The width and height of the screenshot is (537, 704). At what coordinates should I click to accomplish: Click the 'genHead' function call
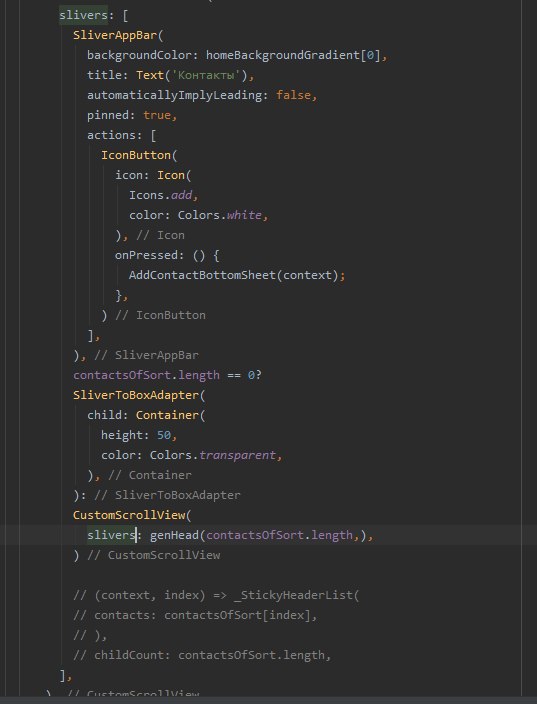pos(174,535)
